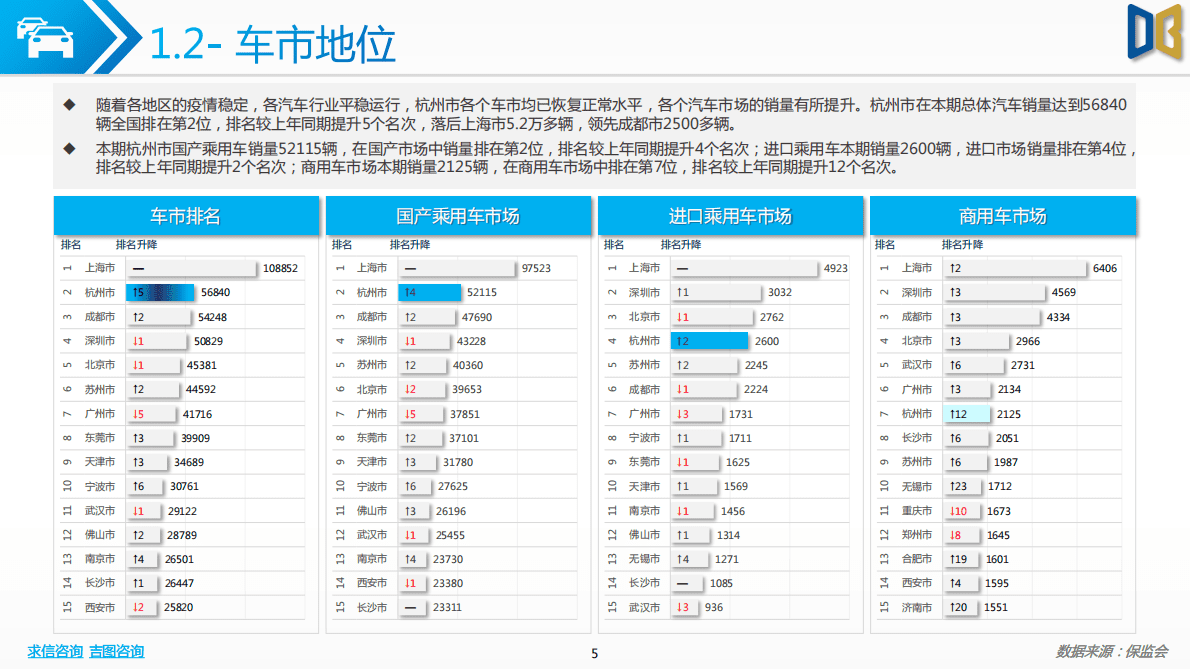Screen dimensions: 1190x669
Task: Select the ↓1 rank-change arrow for 深圳市 in 车市排名
Action: (x=138, y=340)
